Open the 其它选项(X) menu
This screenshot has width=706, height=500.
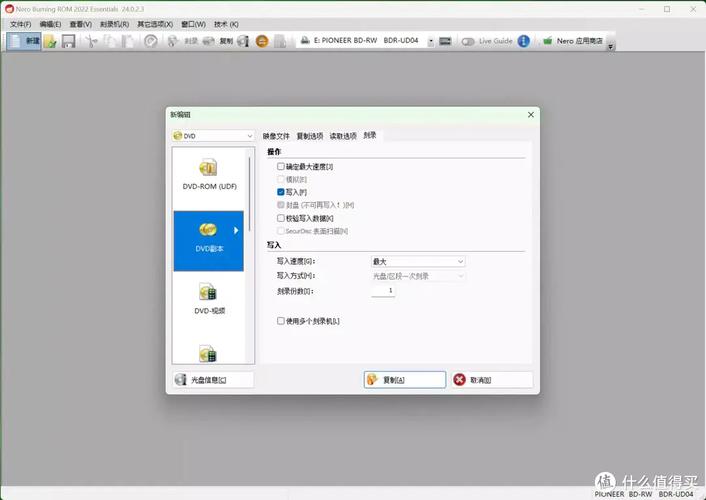click(155, 24)
